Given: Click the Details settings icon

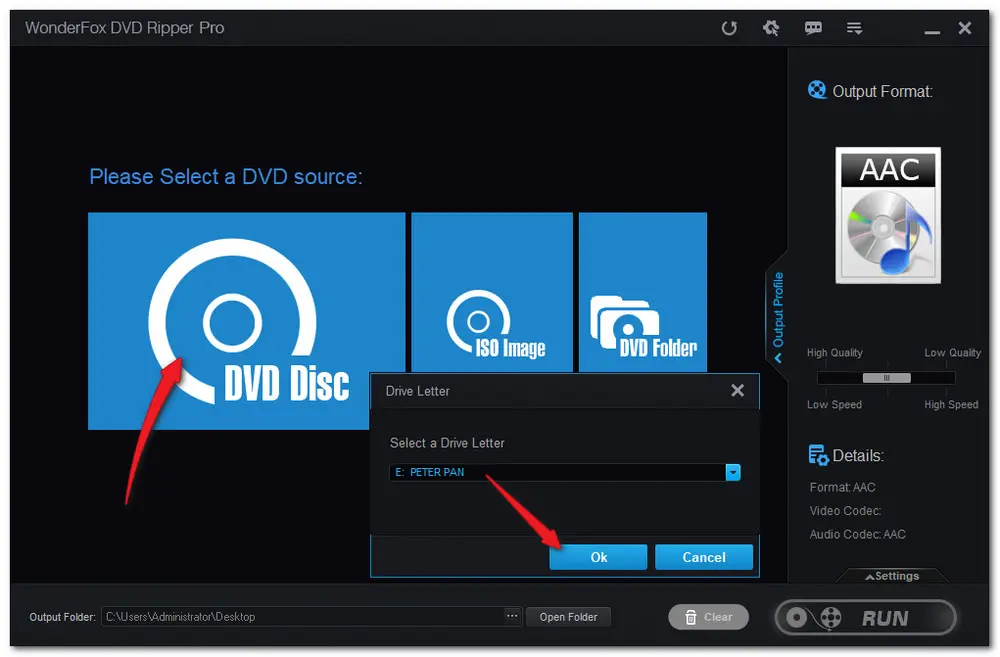Looking at the screenshot, I should coord(818,455).
